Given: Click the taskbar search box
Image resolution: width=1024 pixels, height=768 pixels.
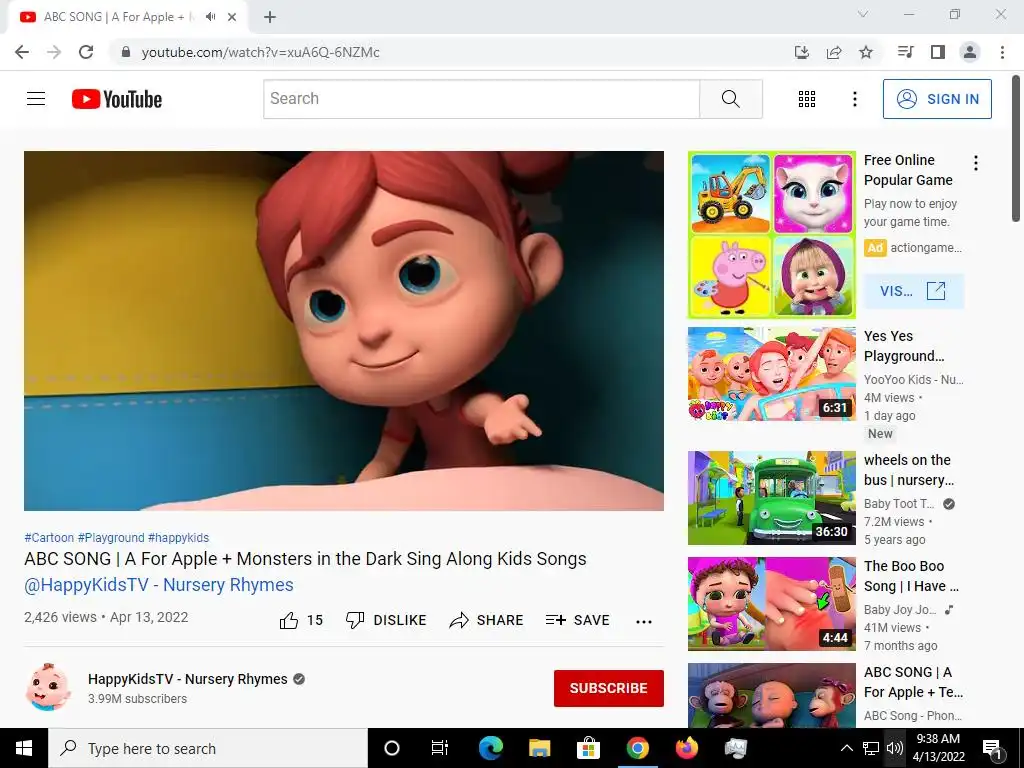Looking at the screenshot, I should coord(208,748).
